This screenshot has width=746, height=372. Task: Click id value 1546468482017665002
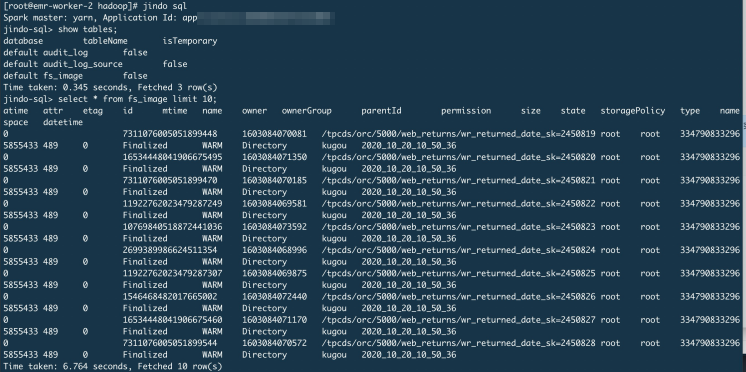[x=170, y=297]
